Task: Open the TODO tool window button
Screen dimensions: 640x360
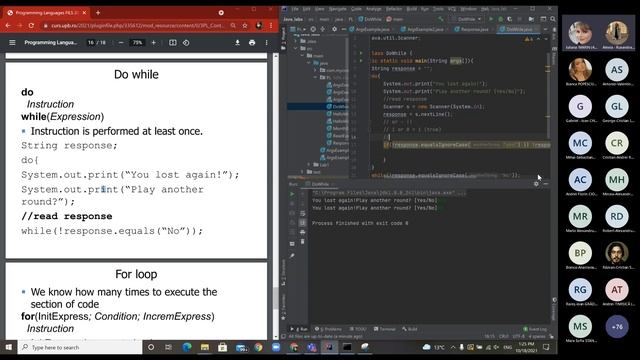Action: [x=358, y=329]
